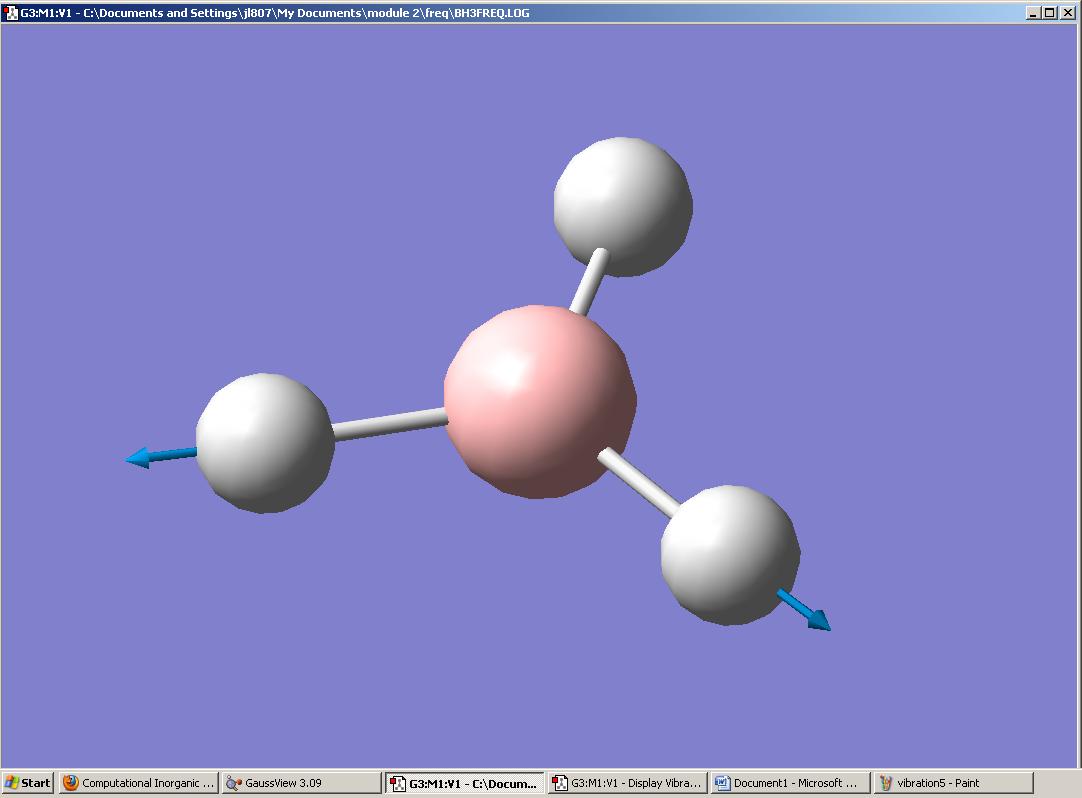Select the bottom-right hydrogen atom
Image resolution: width=1082 pixels, height=798 pixels.
point(730,555)
